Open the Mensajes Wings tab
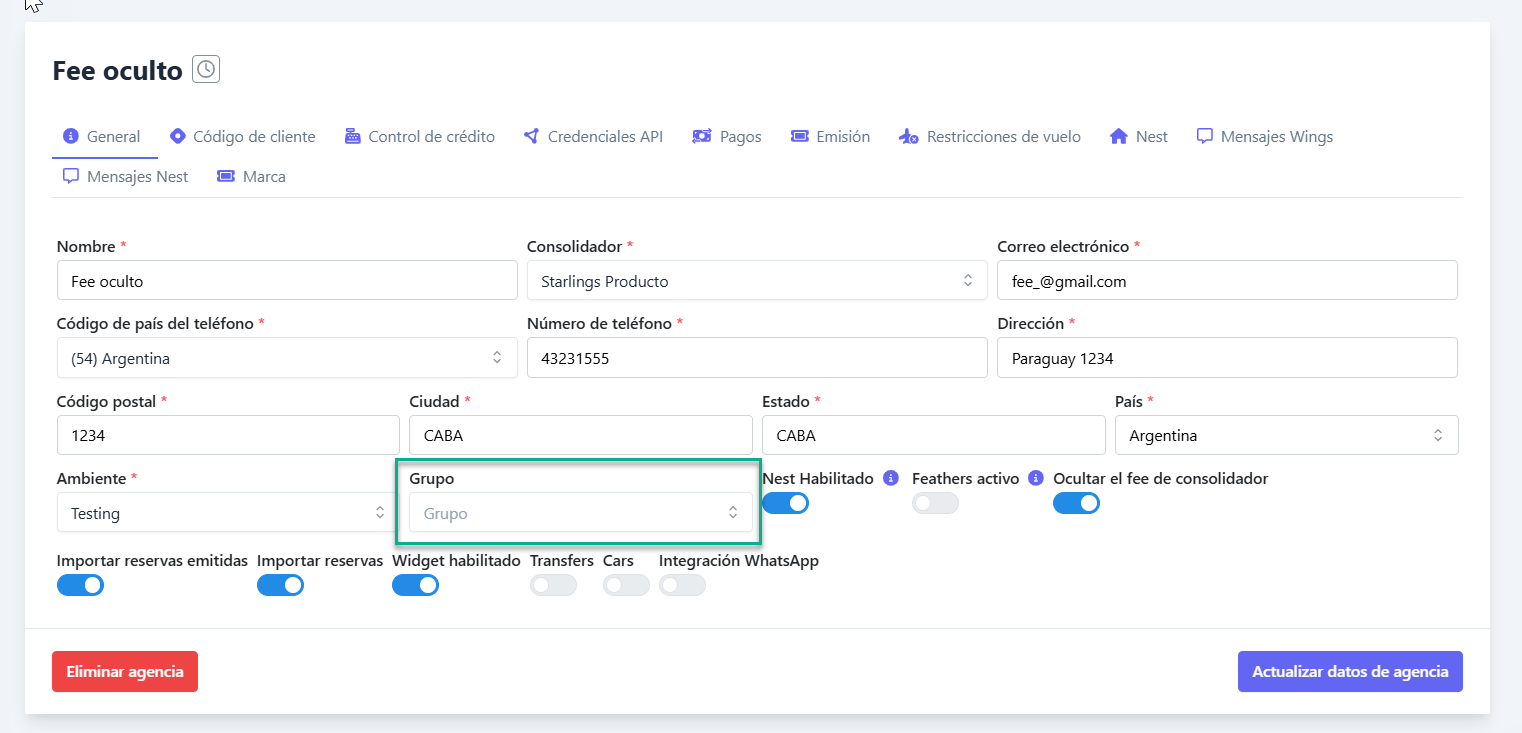Viewport: 1522px width, 733px height. tap(1265, 137)
